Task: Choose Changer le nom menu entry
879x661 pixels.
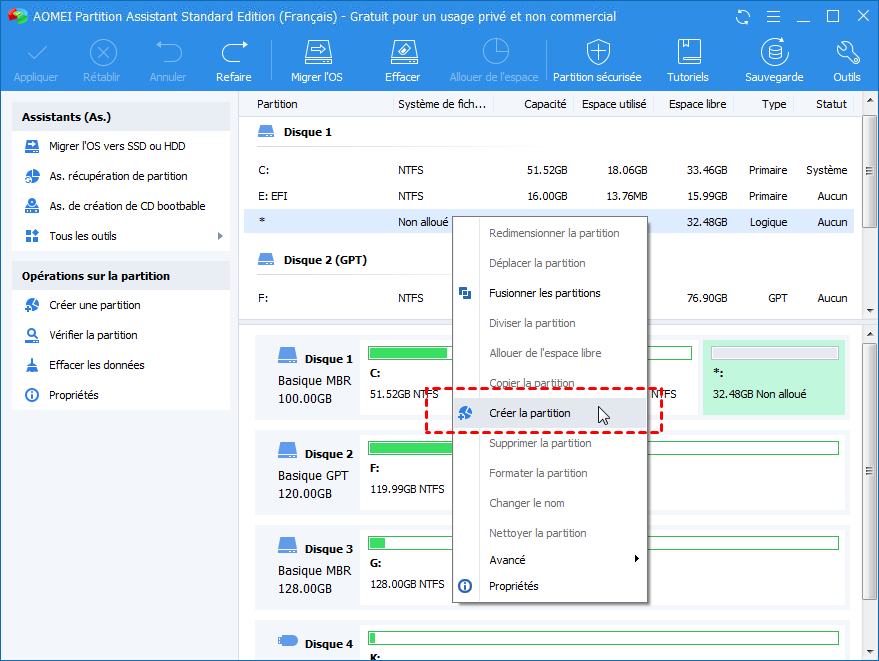Action: pos(549,503)
